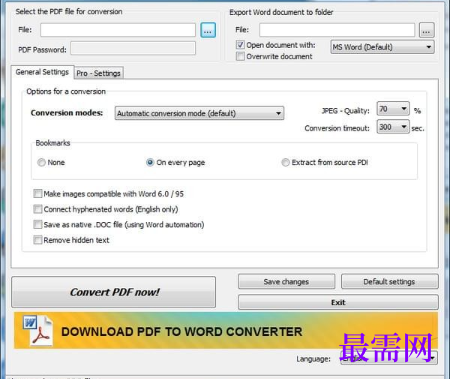
Task: Enable the Overwrite document checkbox
Action: 240,56
